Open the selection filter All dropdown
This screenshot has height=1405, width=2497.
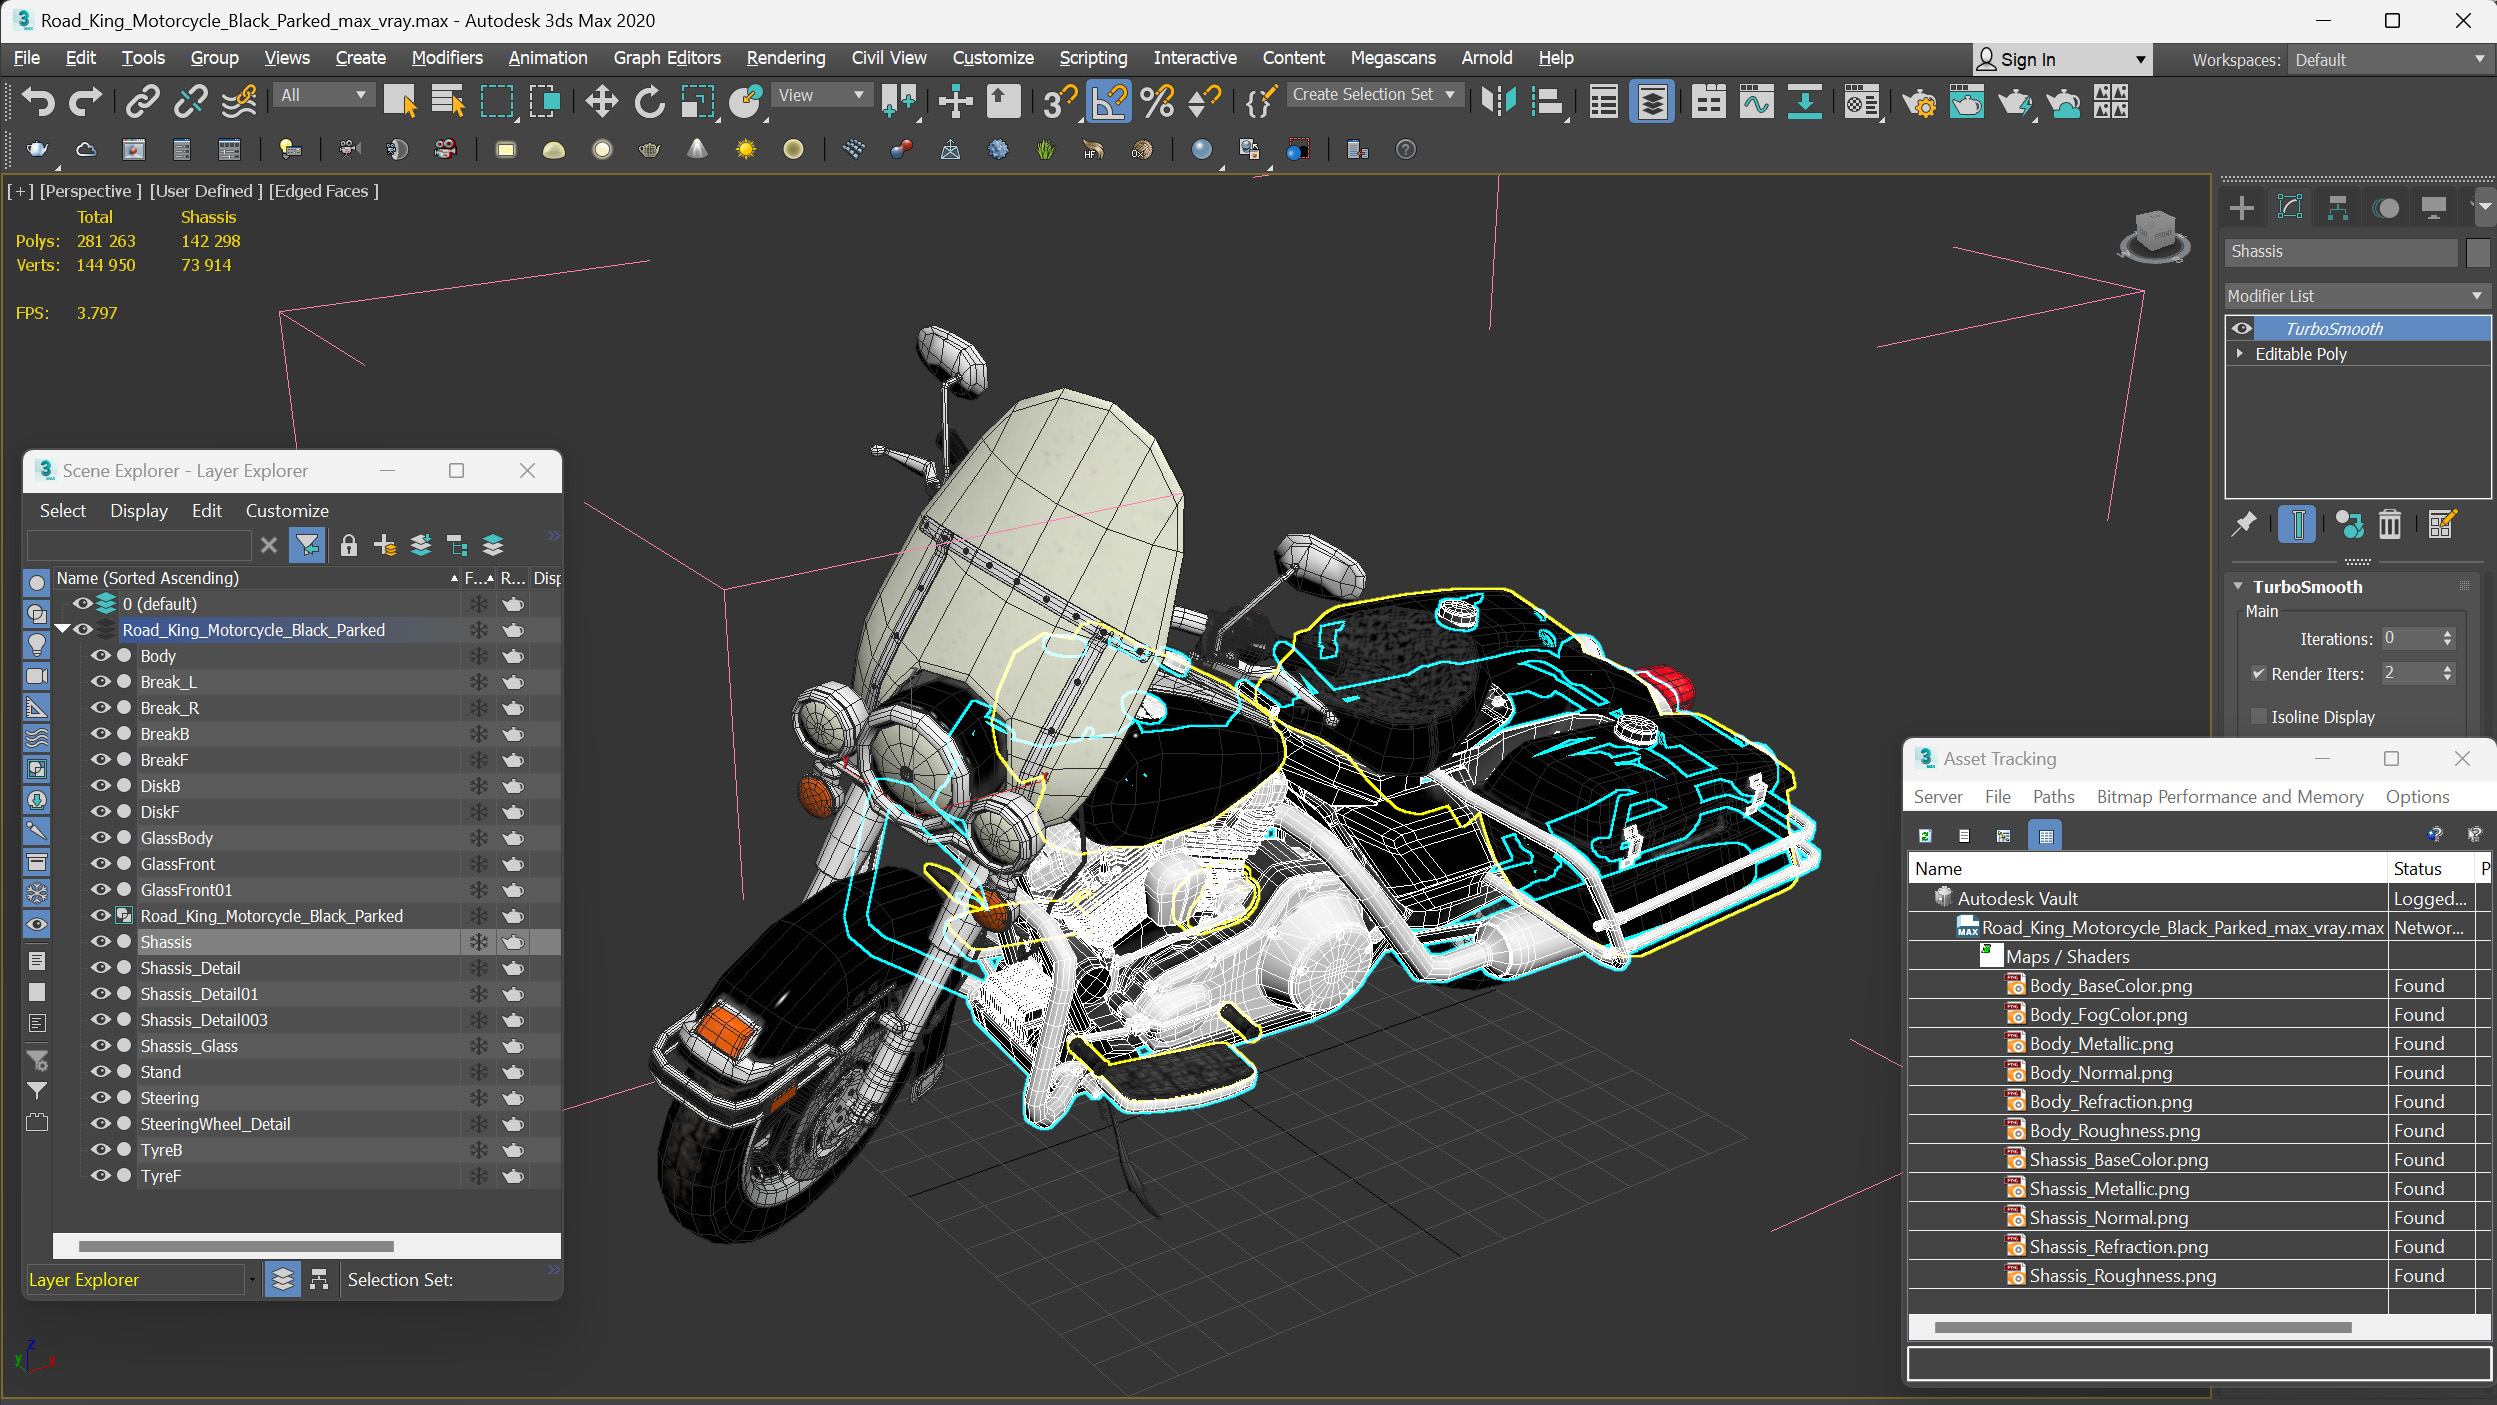tap(322, 95)
